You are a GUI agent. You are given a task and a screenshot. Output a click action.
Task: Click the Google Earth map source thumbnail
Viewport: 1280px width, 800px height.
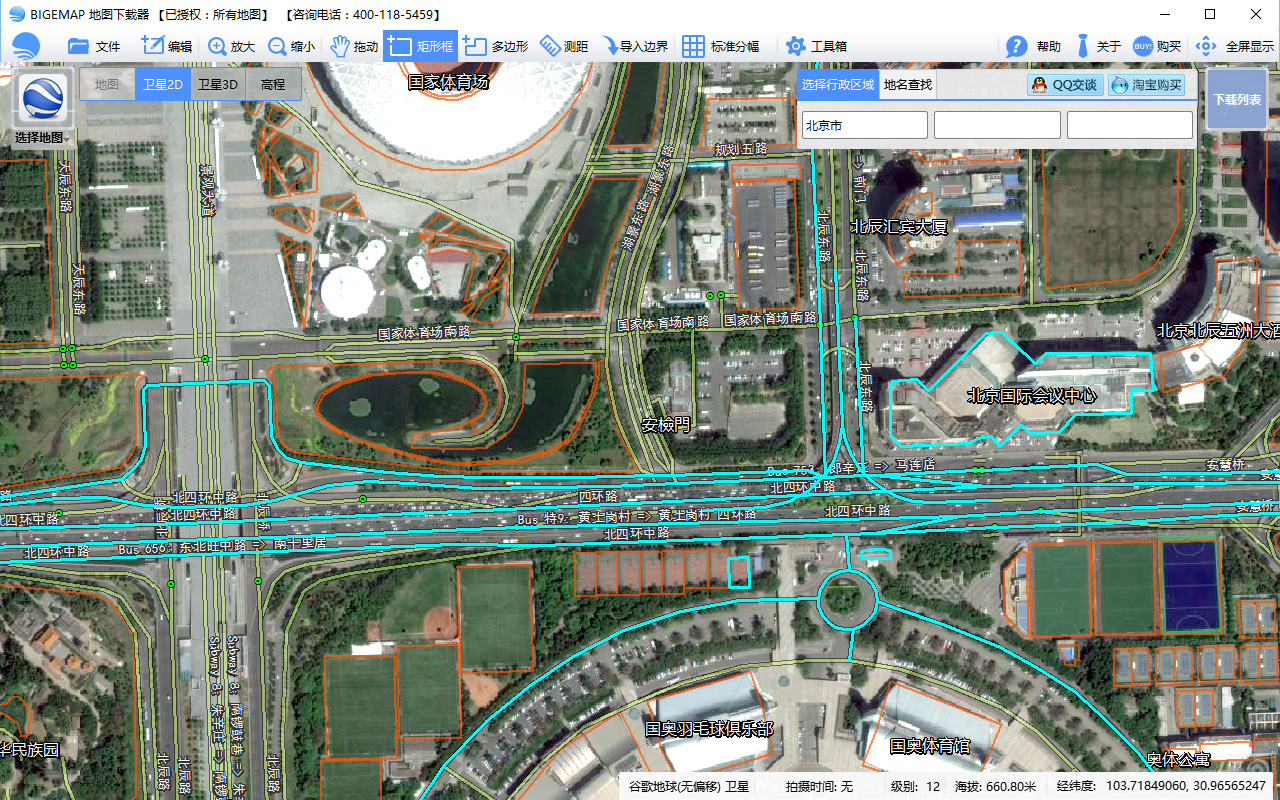(43, 99)
